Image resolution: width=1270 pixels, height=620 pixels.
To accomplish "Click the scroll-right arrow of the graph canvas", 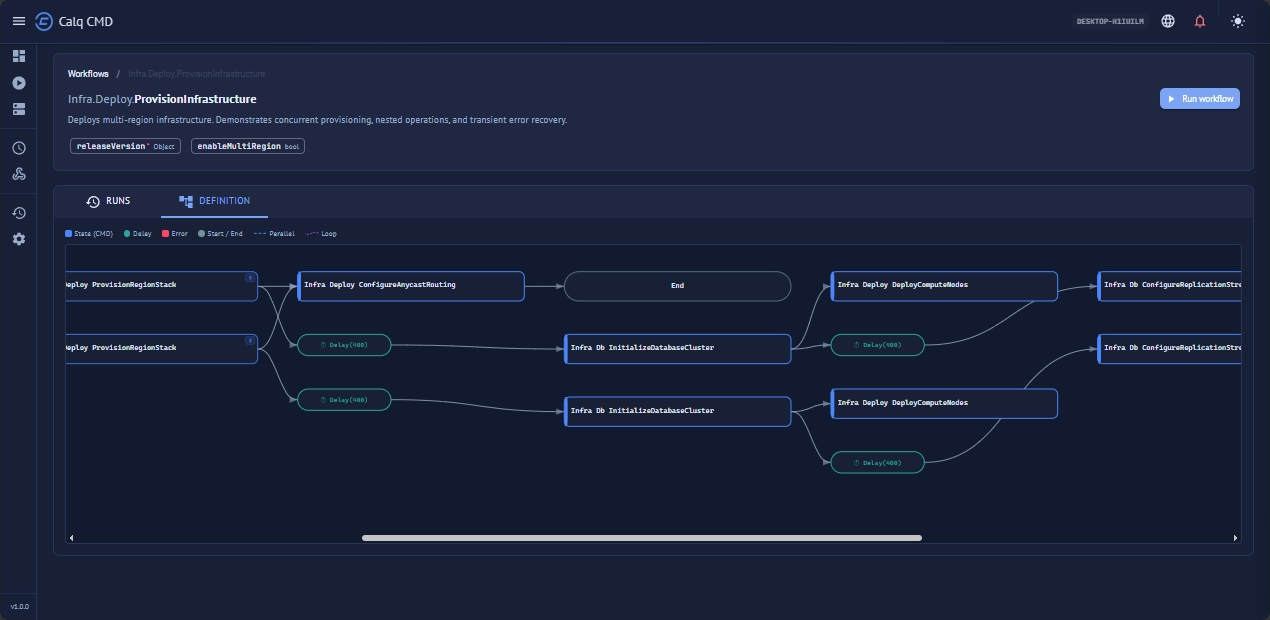I will 1236,538.
